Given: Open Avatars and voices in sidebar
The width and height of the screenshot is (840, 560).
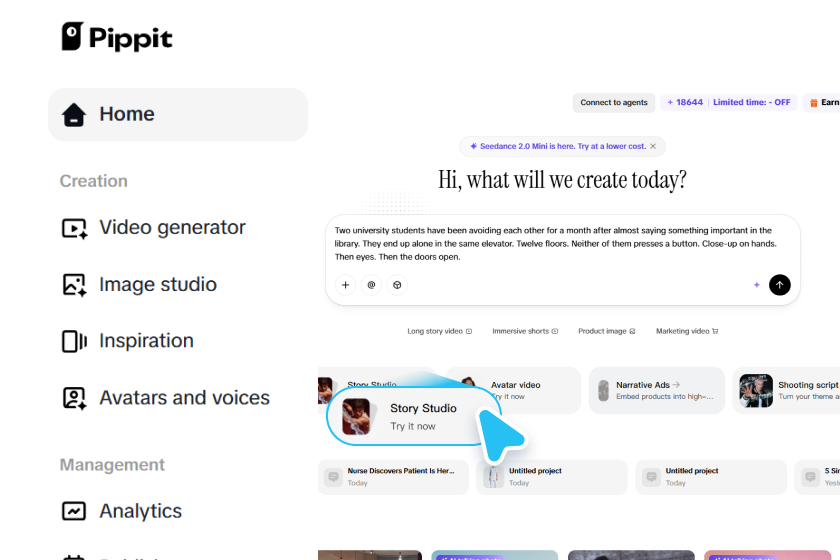Looking at the screenshot, I should [x=166, y=398].
